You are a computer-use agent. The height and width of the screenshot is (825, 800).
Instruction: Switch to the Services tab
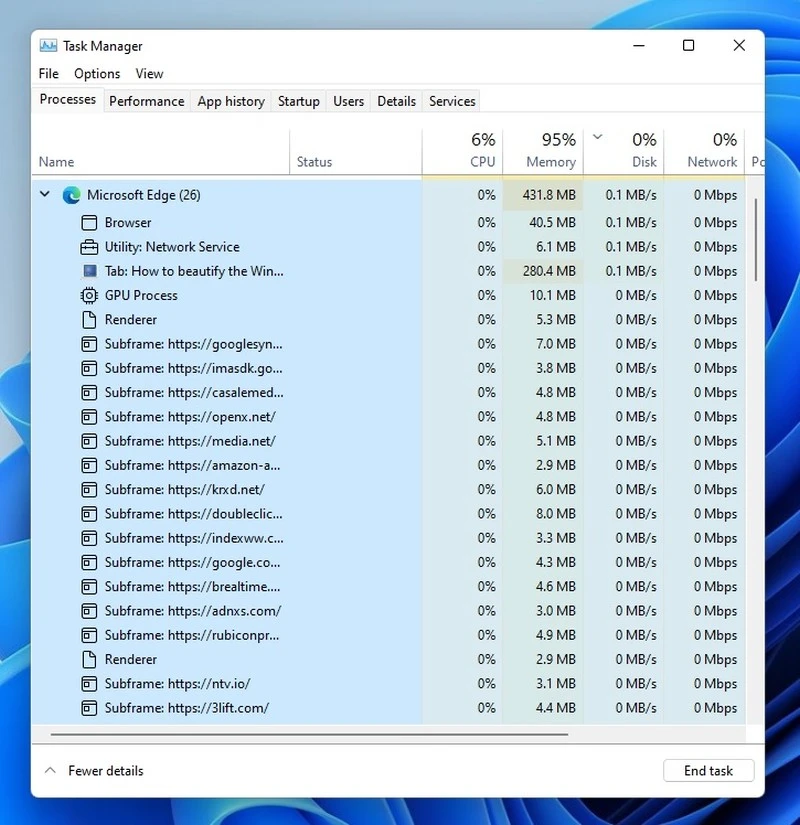[451, 100]
